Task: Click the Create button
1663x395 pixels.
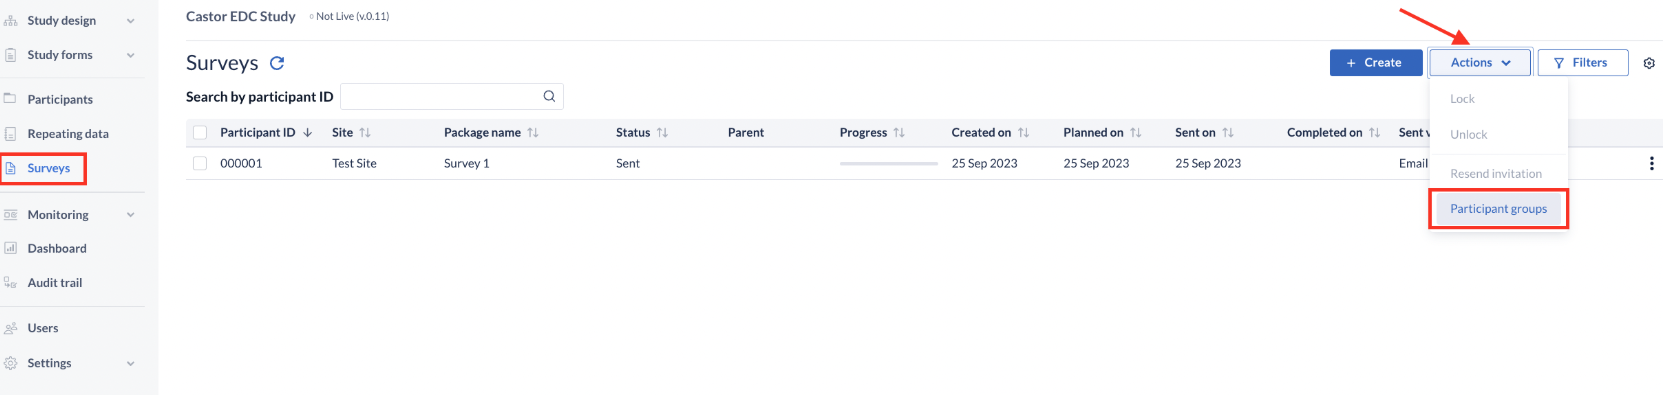Action: (x=1375, y=62)
